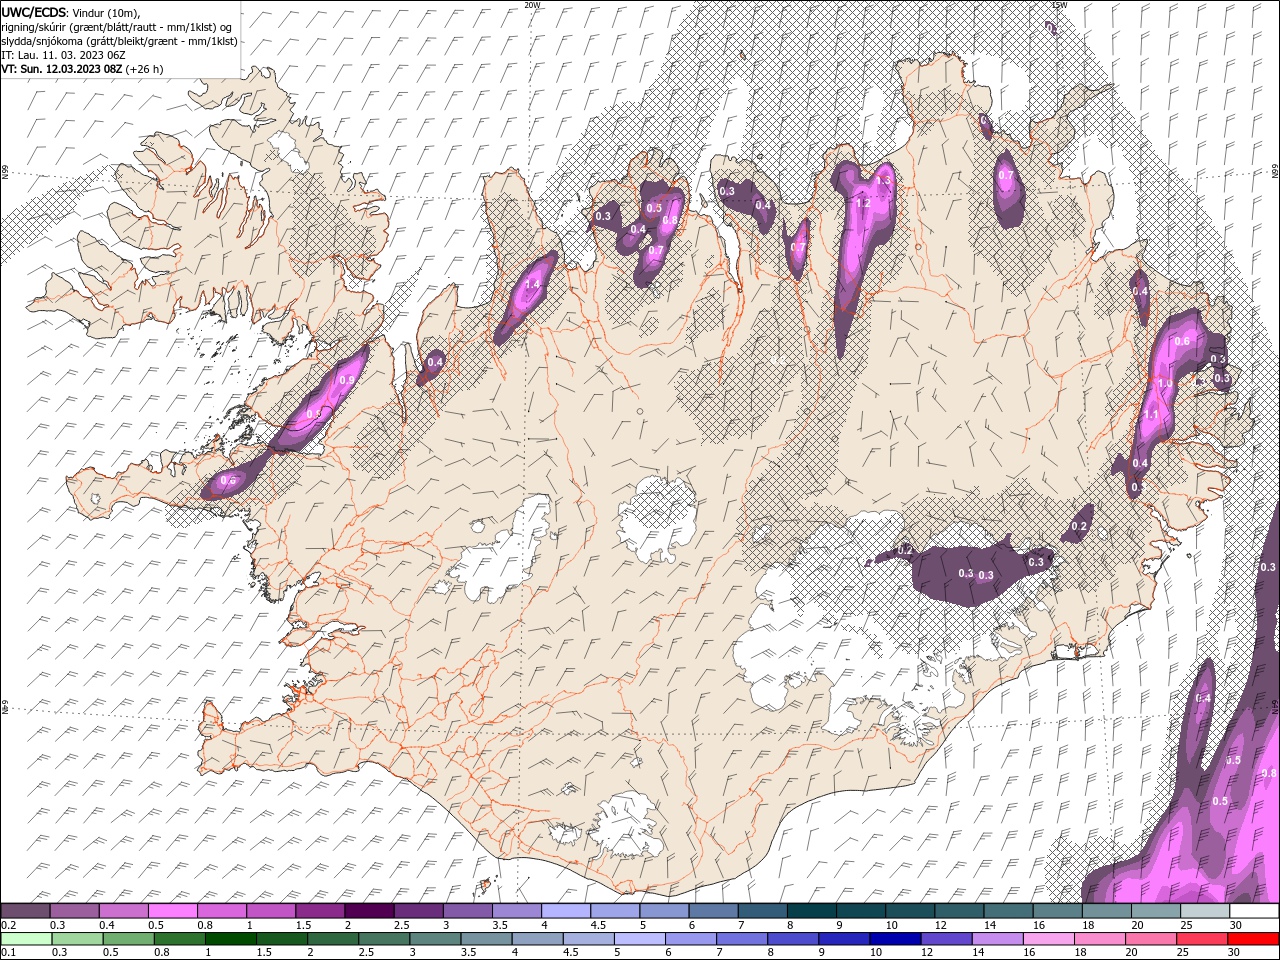This screenshot has height=960, width=1280.
Task: Select the "0.2" label on the snow scale
Action: click(9, 925)
